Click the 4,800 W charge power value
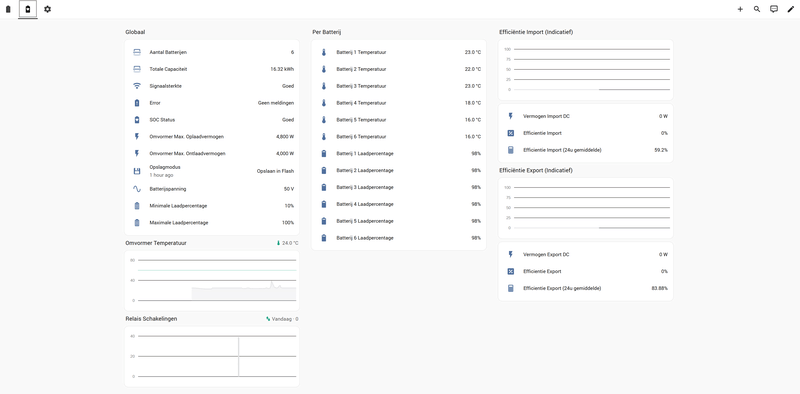 (x=284, y=137)
